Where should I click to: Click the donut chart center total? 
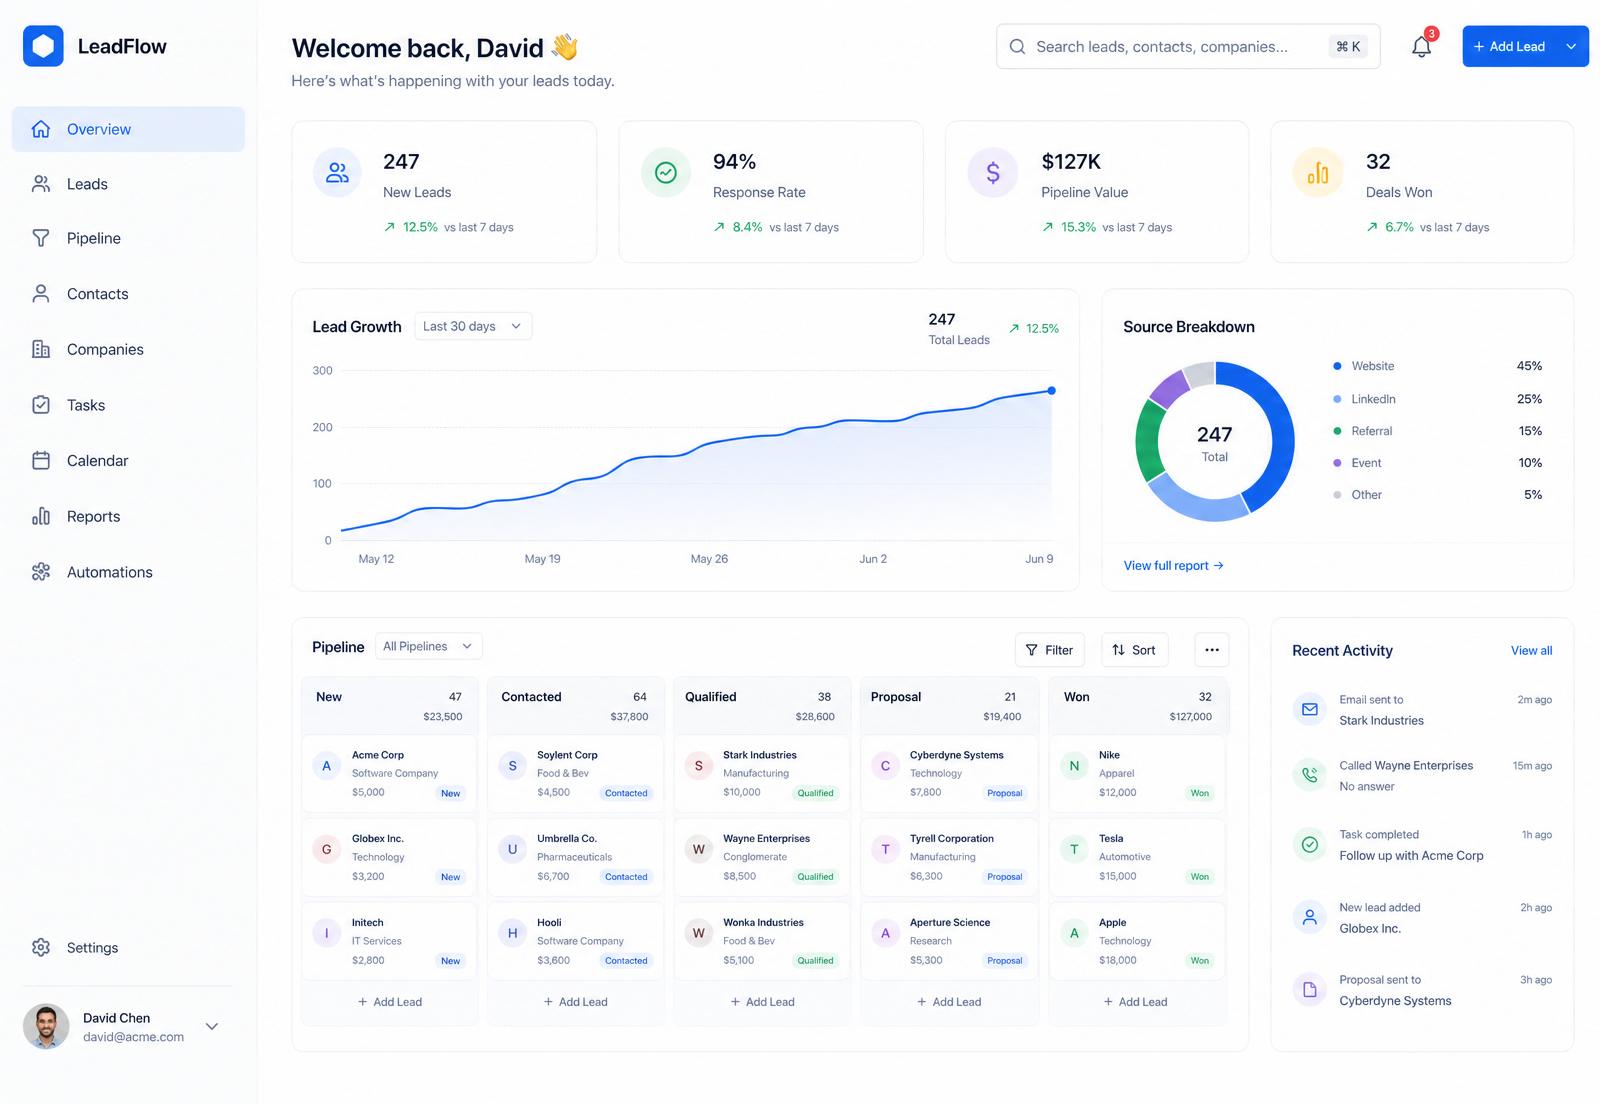click(1214, 442)
